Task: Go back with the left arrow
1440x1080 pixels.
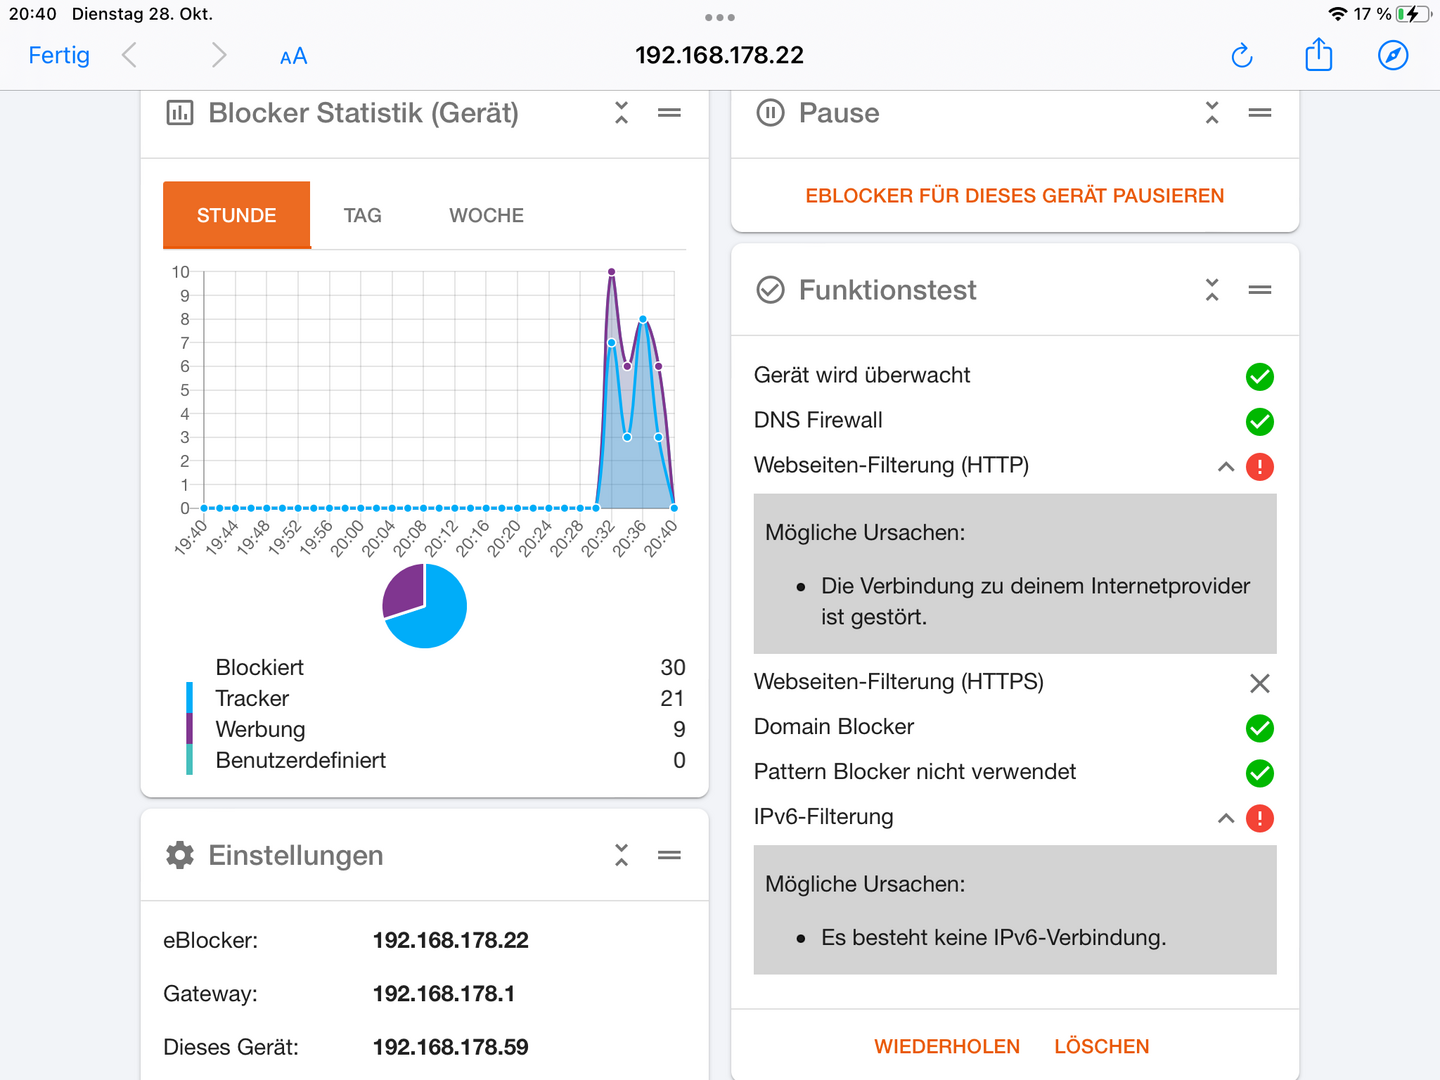Action: point(129,55)
